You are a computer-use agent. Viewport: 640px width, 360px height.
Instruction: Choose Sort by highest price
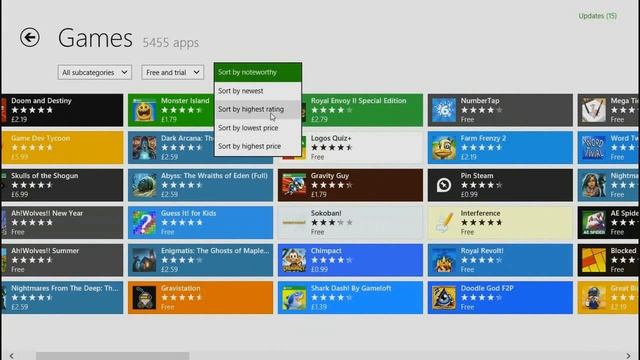pyautogui.click(x=258, y=146)
